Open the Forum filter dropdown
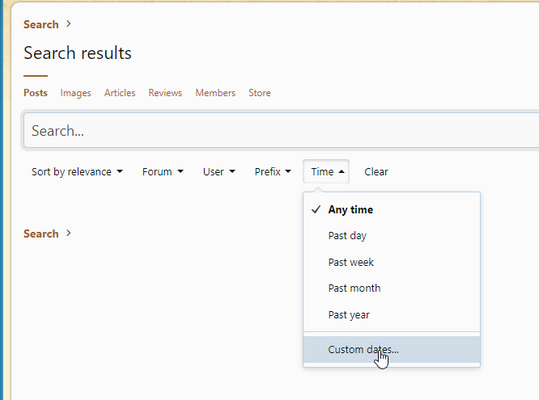Image resolution: width=539 pixels, height=400 pixels. point(163,171)
